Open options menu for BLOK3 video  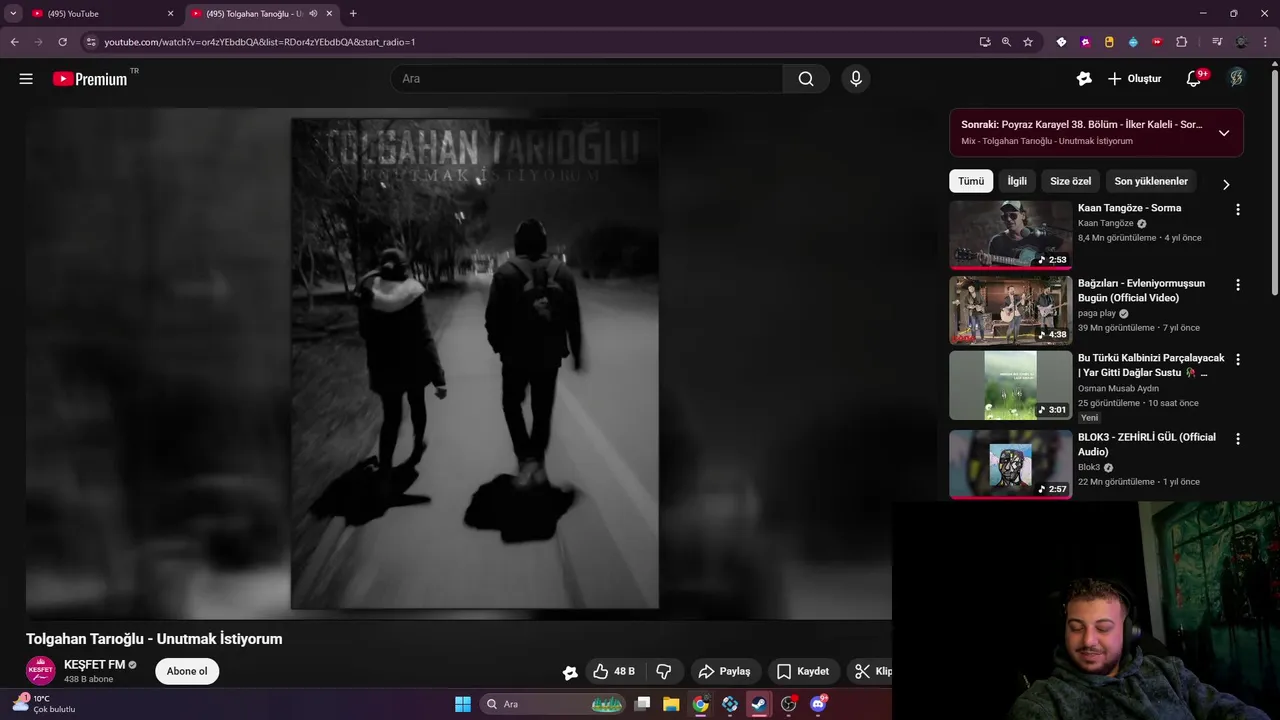coord(1238,439)
